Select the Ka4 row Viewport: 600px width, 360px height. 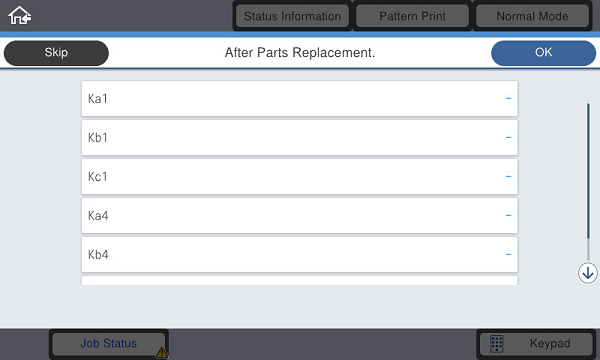(x=300, y=216)
